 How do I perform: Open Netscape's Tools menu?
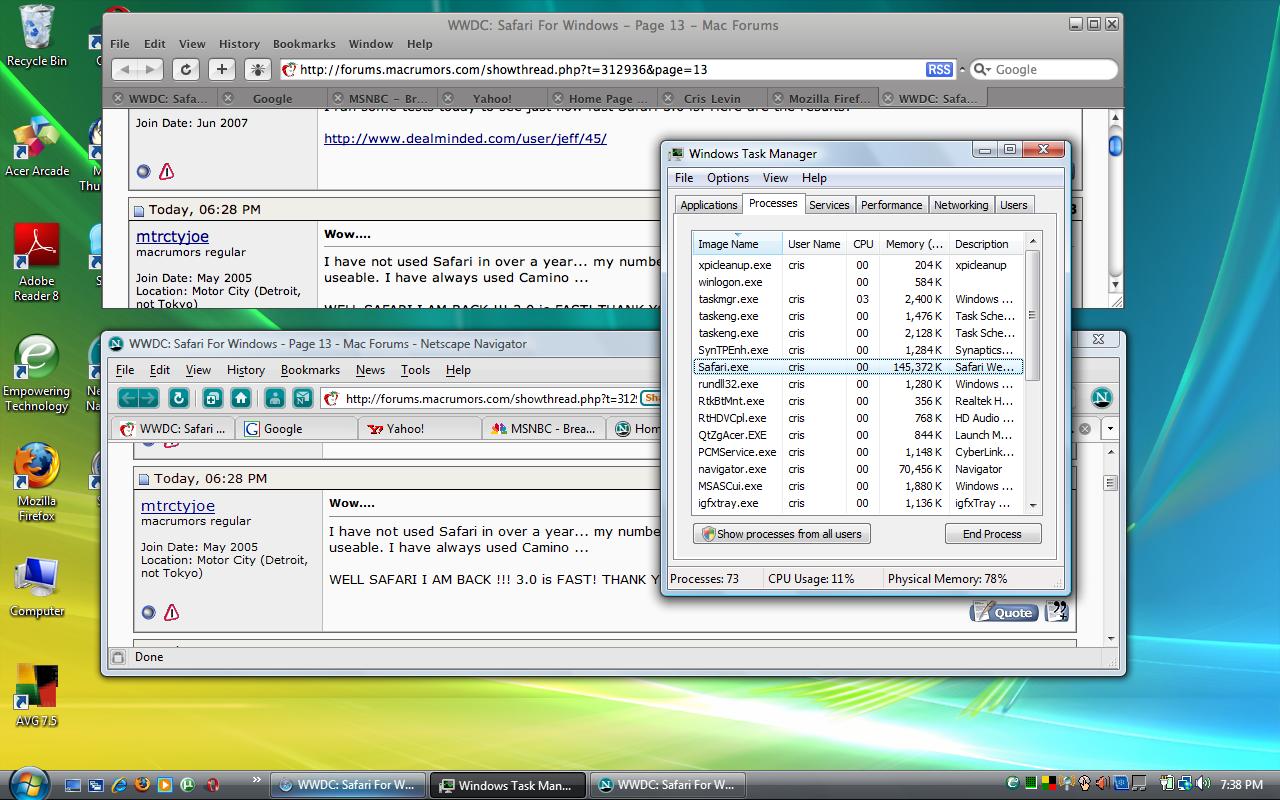[415, 370]
